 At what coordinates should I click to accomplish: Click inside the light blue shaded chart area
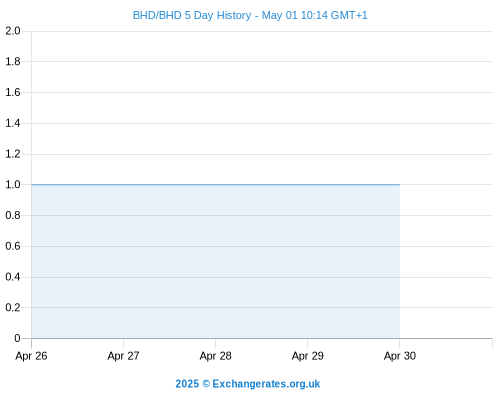pyautogui.click(x=215, y=262)
